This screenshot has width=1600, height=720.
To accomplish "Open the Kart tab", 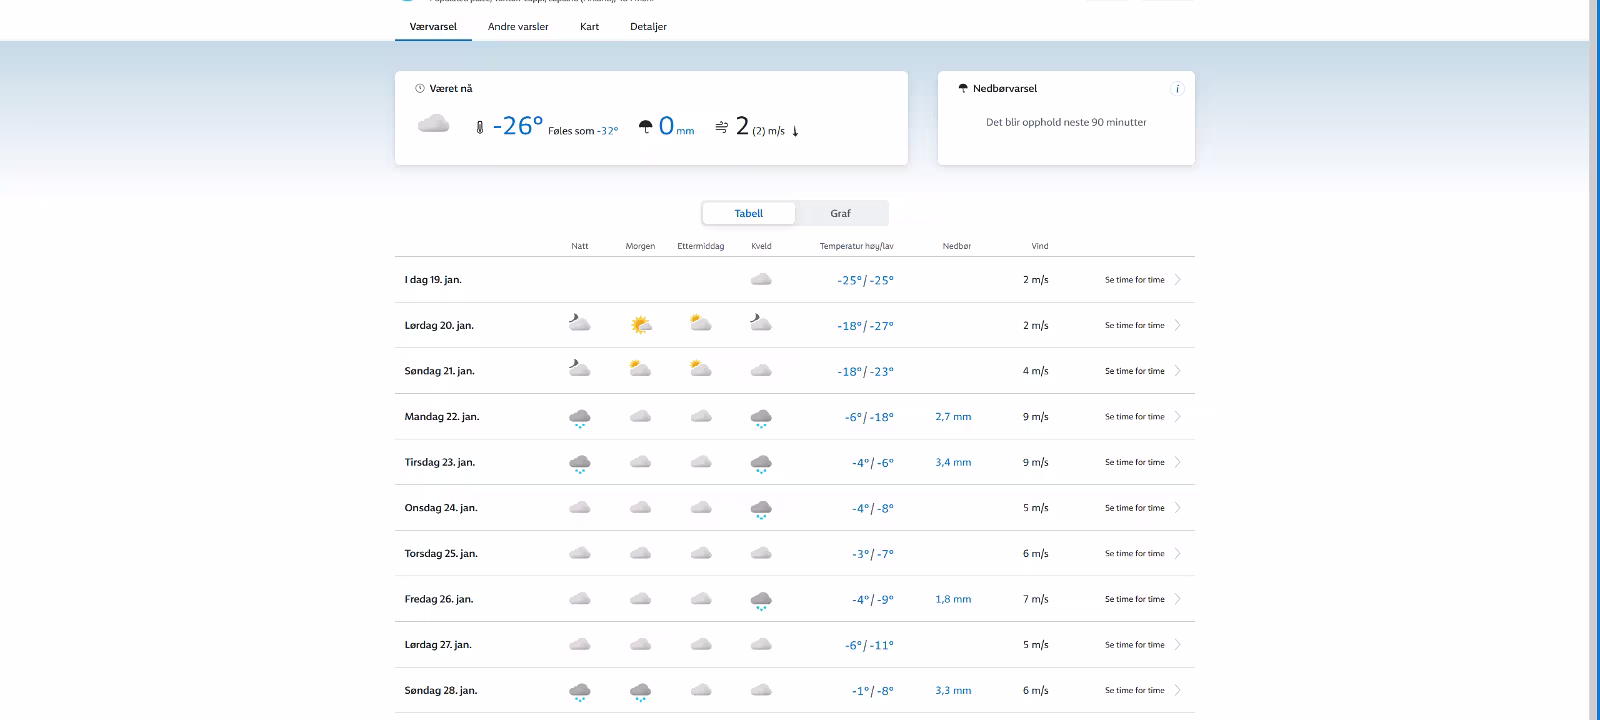I will (x=589, y=27).
